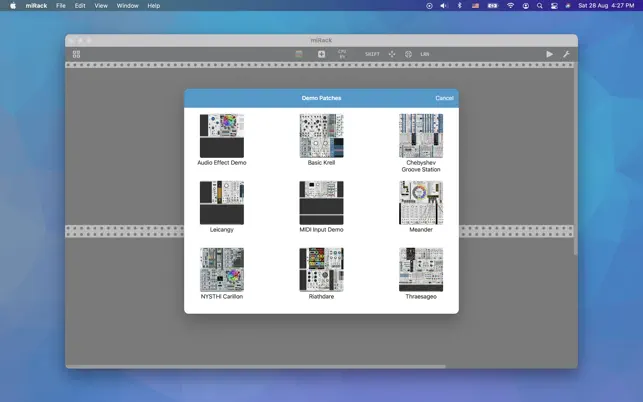Open the View menu
643x402 pixels.
[101, 6]
